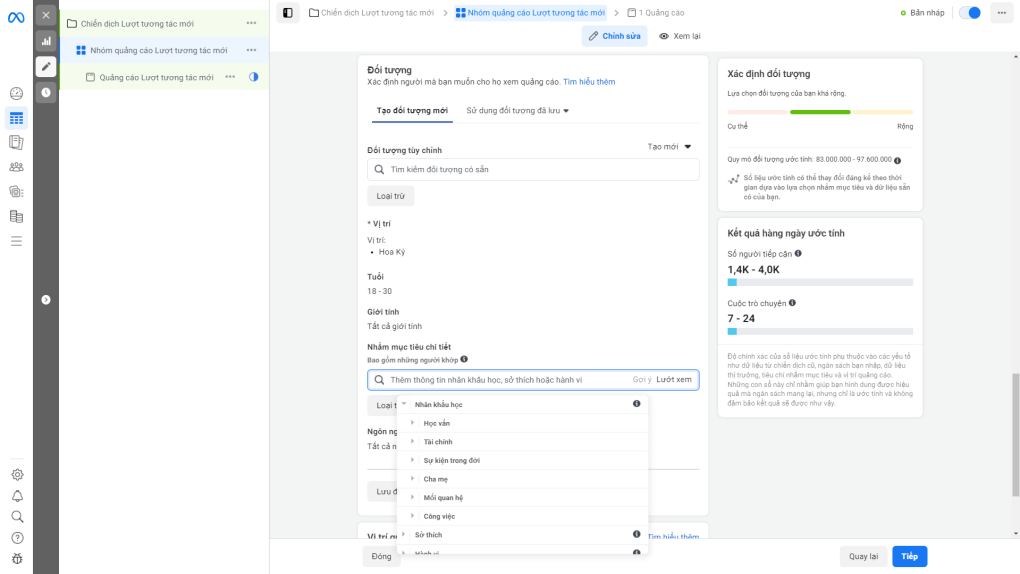Toggle the side panel layout icon

pos(288,12)
